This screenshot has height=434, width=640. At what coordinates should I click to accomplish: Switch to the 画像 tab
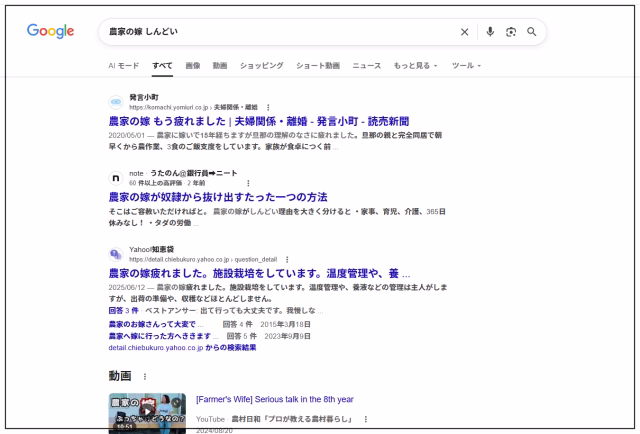tap(193, 66)
